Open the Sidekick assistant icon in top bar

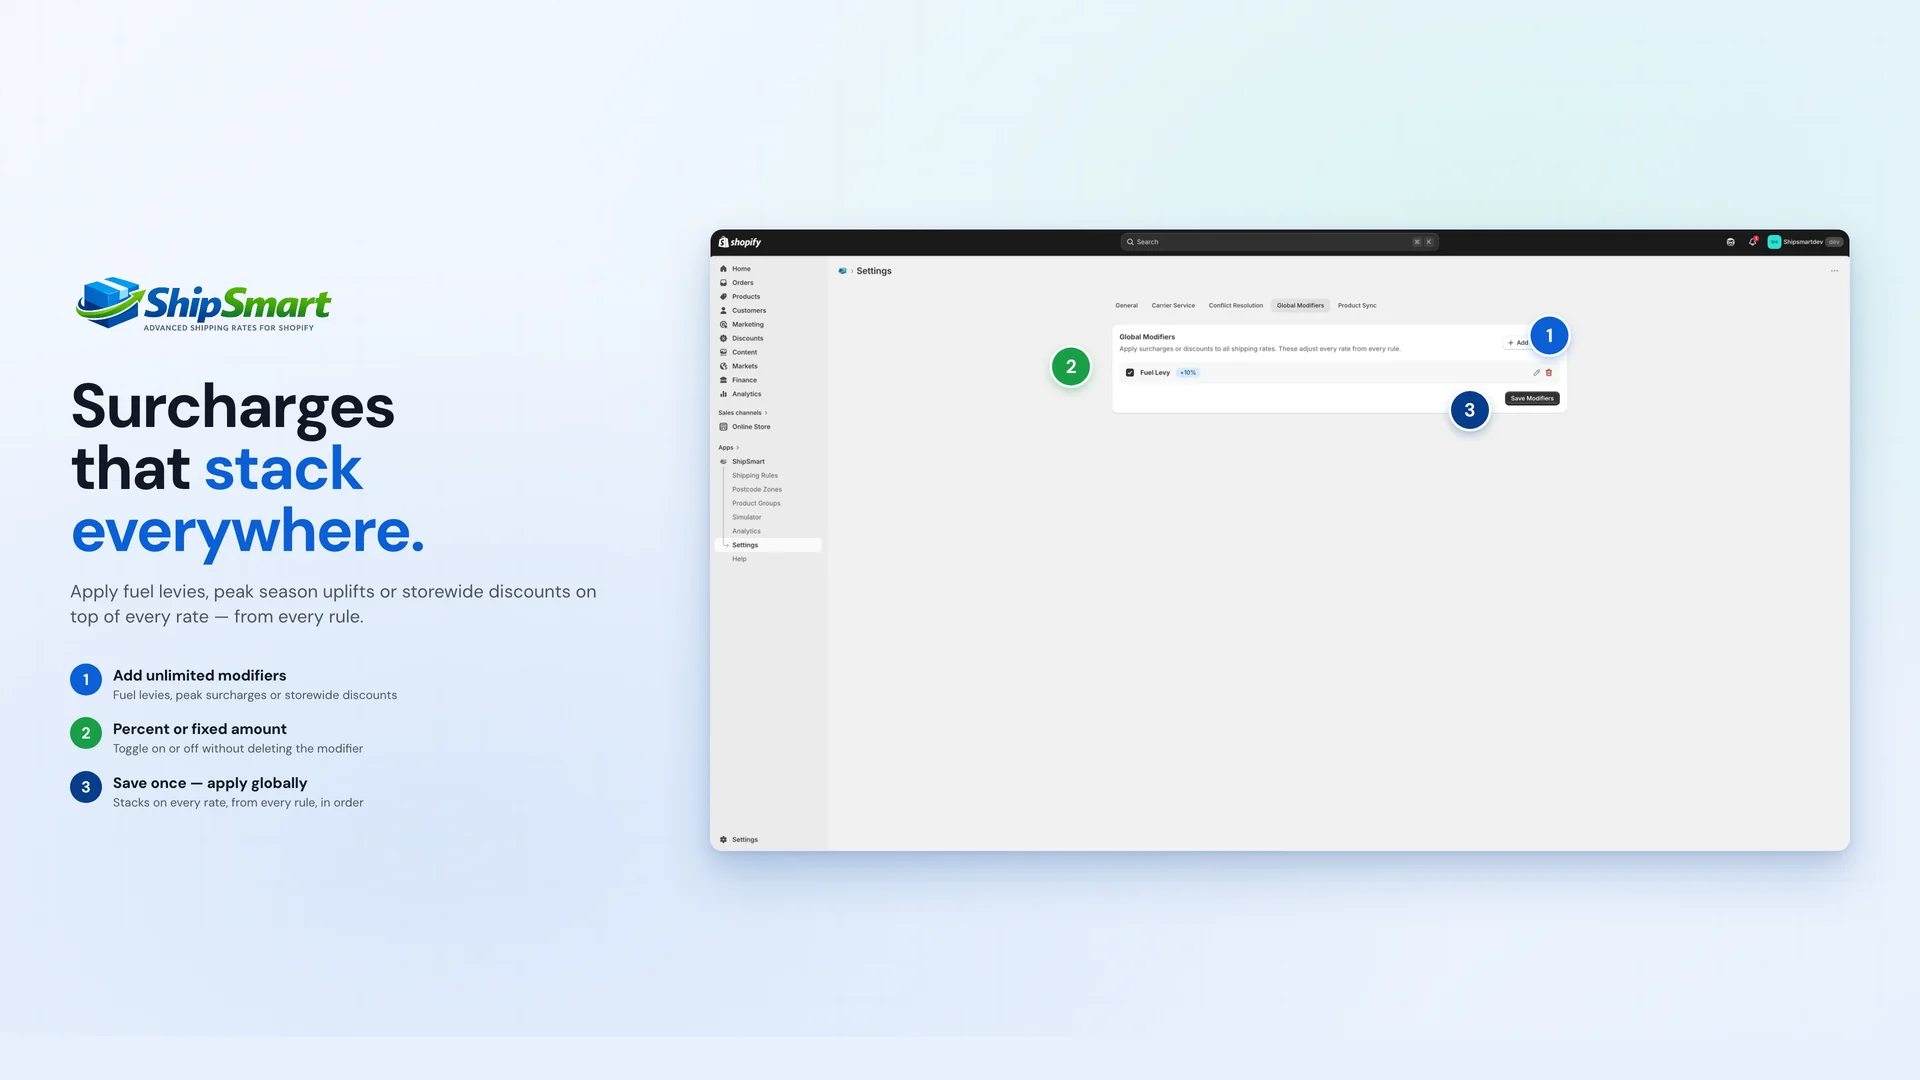pyautogui.click(x=1730, y=242)
